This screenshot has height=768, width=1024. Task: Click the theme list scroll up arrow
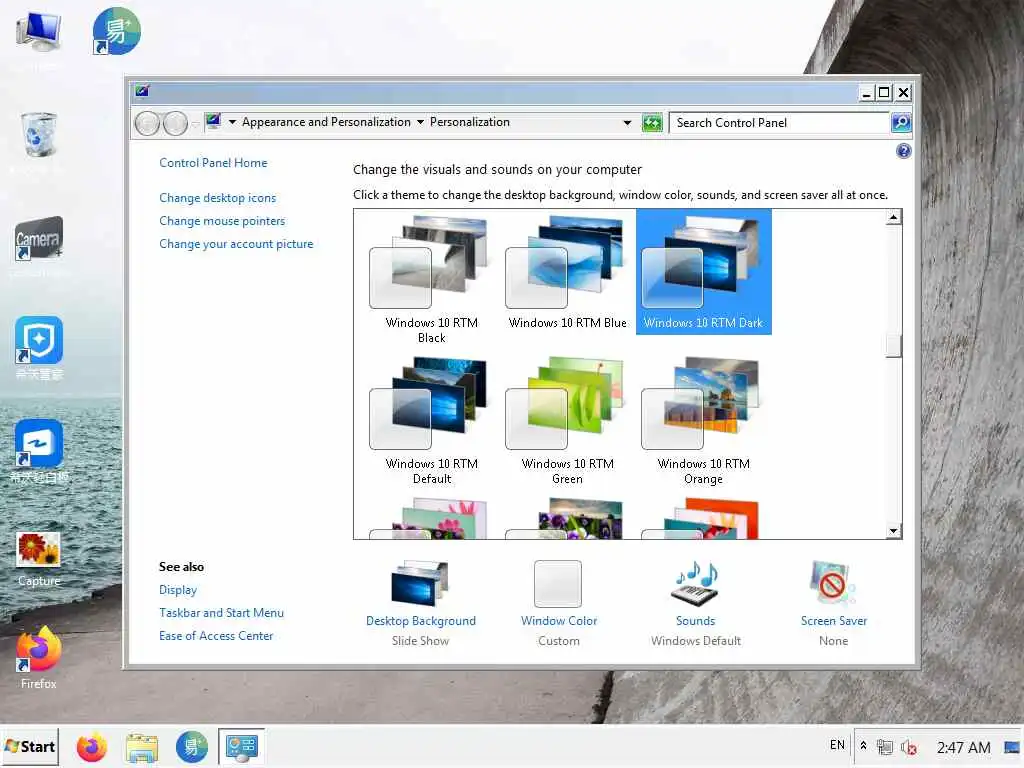(893, 217)
